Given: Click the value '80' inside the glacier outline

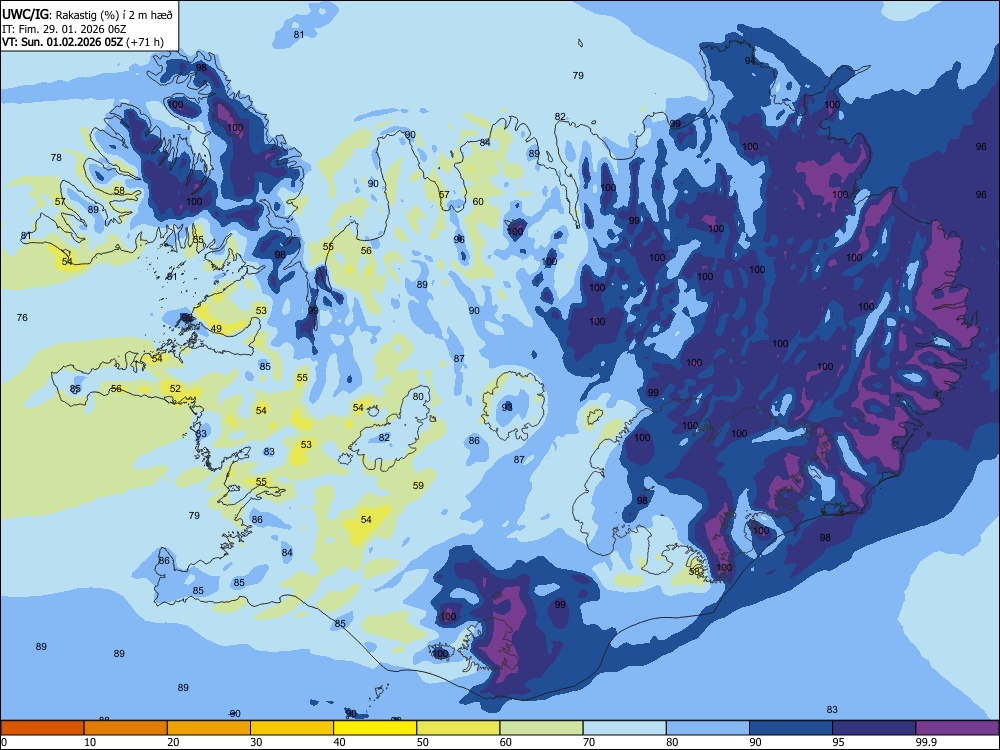Looking at the screenshot, I should tap(418, 396).
